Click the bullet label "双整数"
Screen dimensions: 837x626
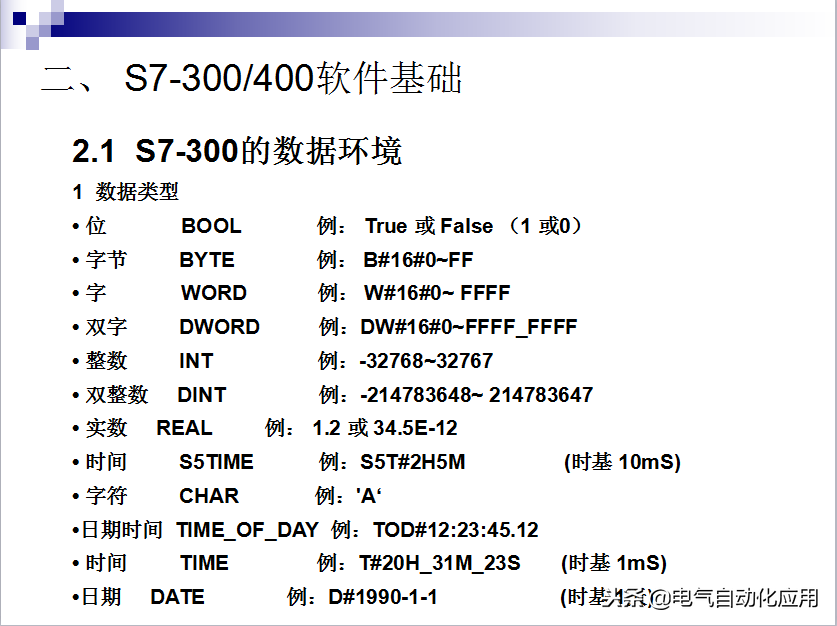pyautogui.click(x=117, y=395)
